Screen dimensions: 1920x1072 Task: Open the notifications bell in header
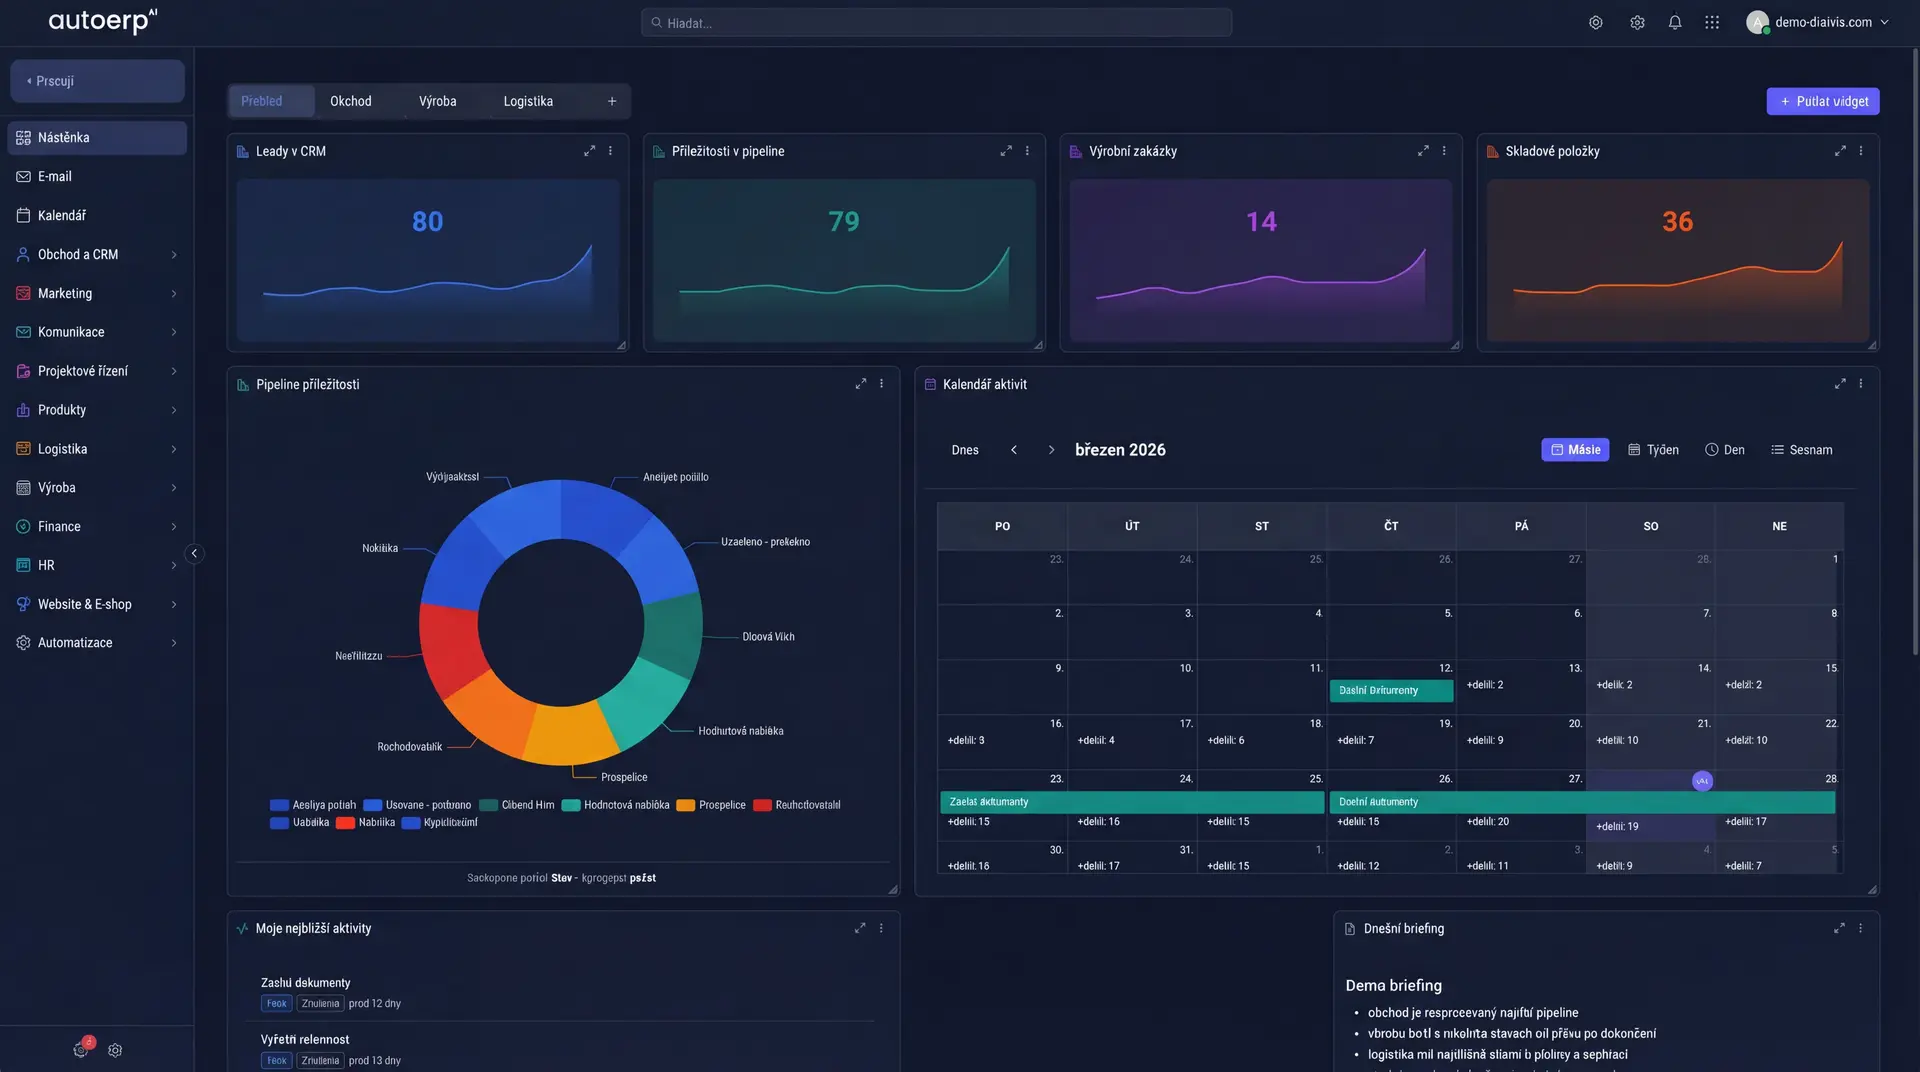coord(1675,22)
